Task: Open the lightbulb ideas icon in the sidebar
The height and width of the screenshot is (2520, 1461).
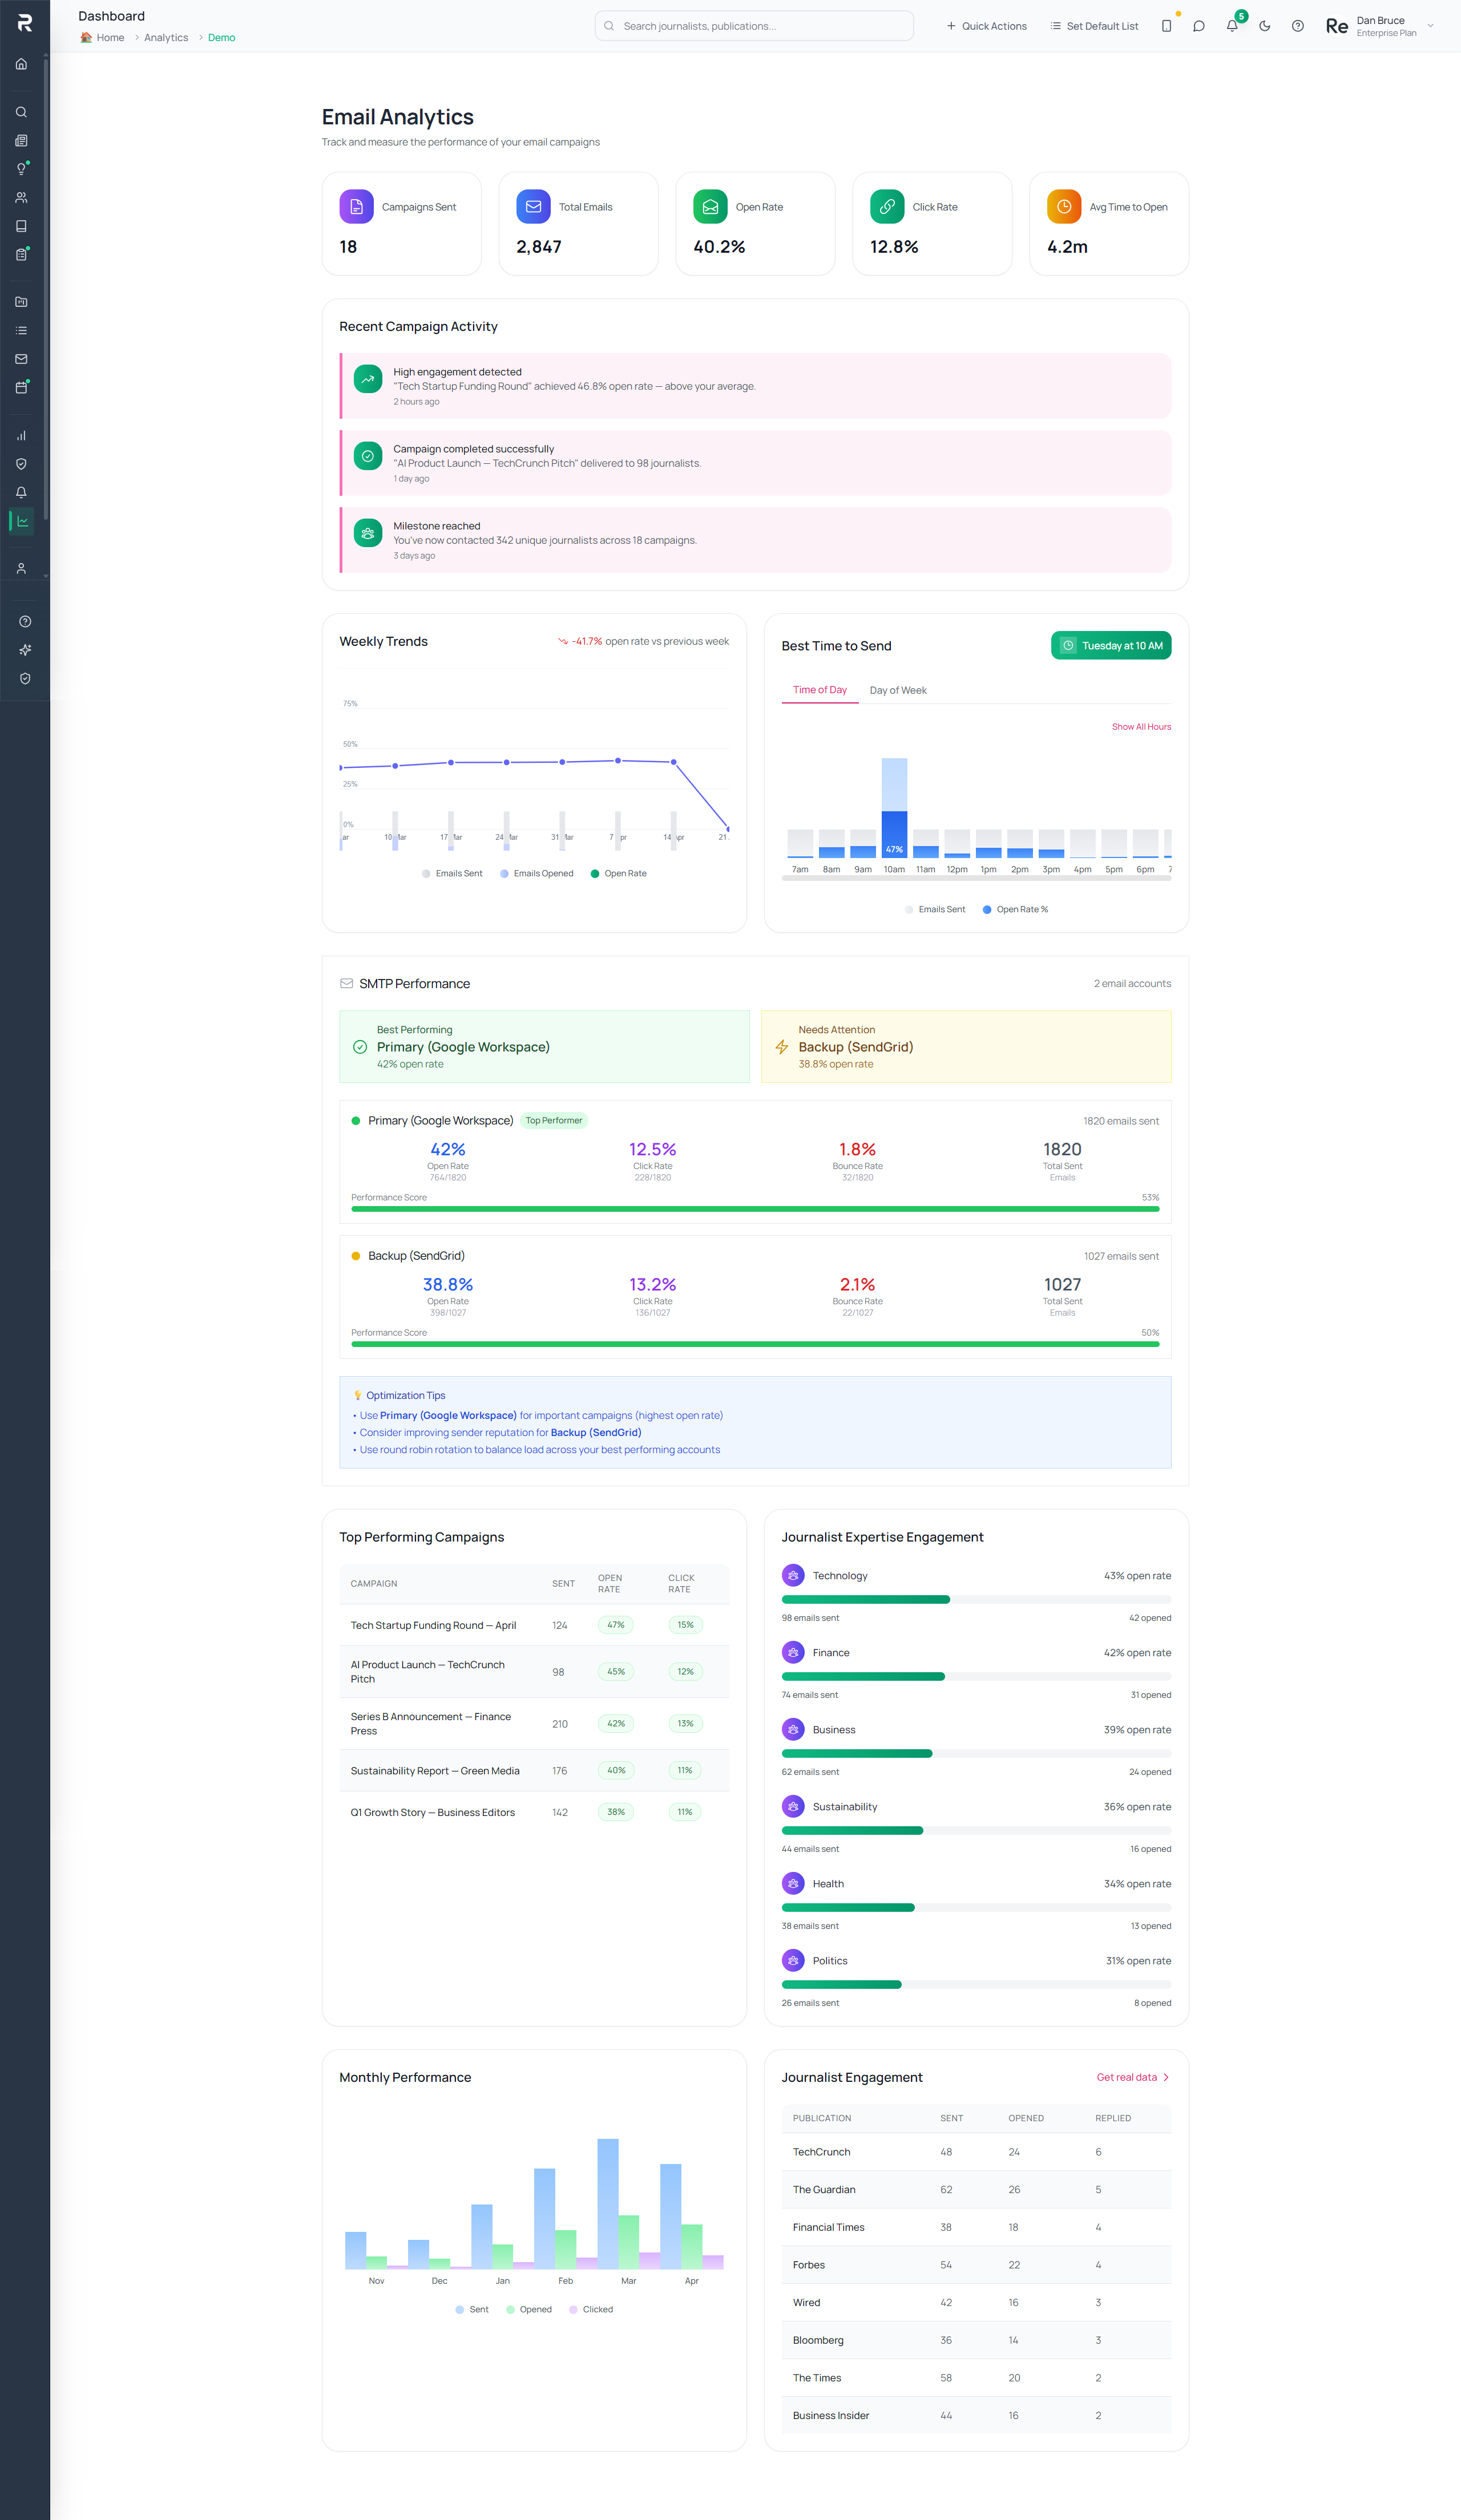Action: pyautogui.click(x=21, y=169)
